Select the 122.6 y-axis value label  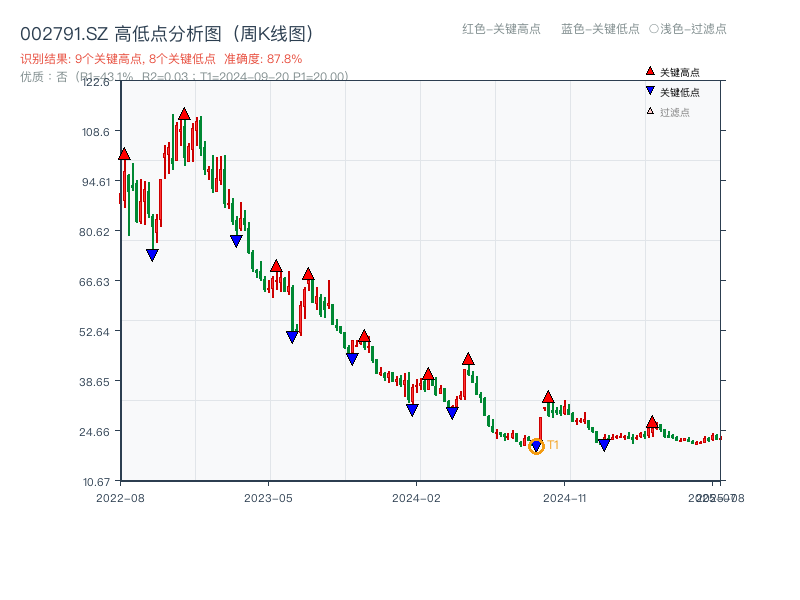[x=98, y=84]
